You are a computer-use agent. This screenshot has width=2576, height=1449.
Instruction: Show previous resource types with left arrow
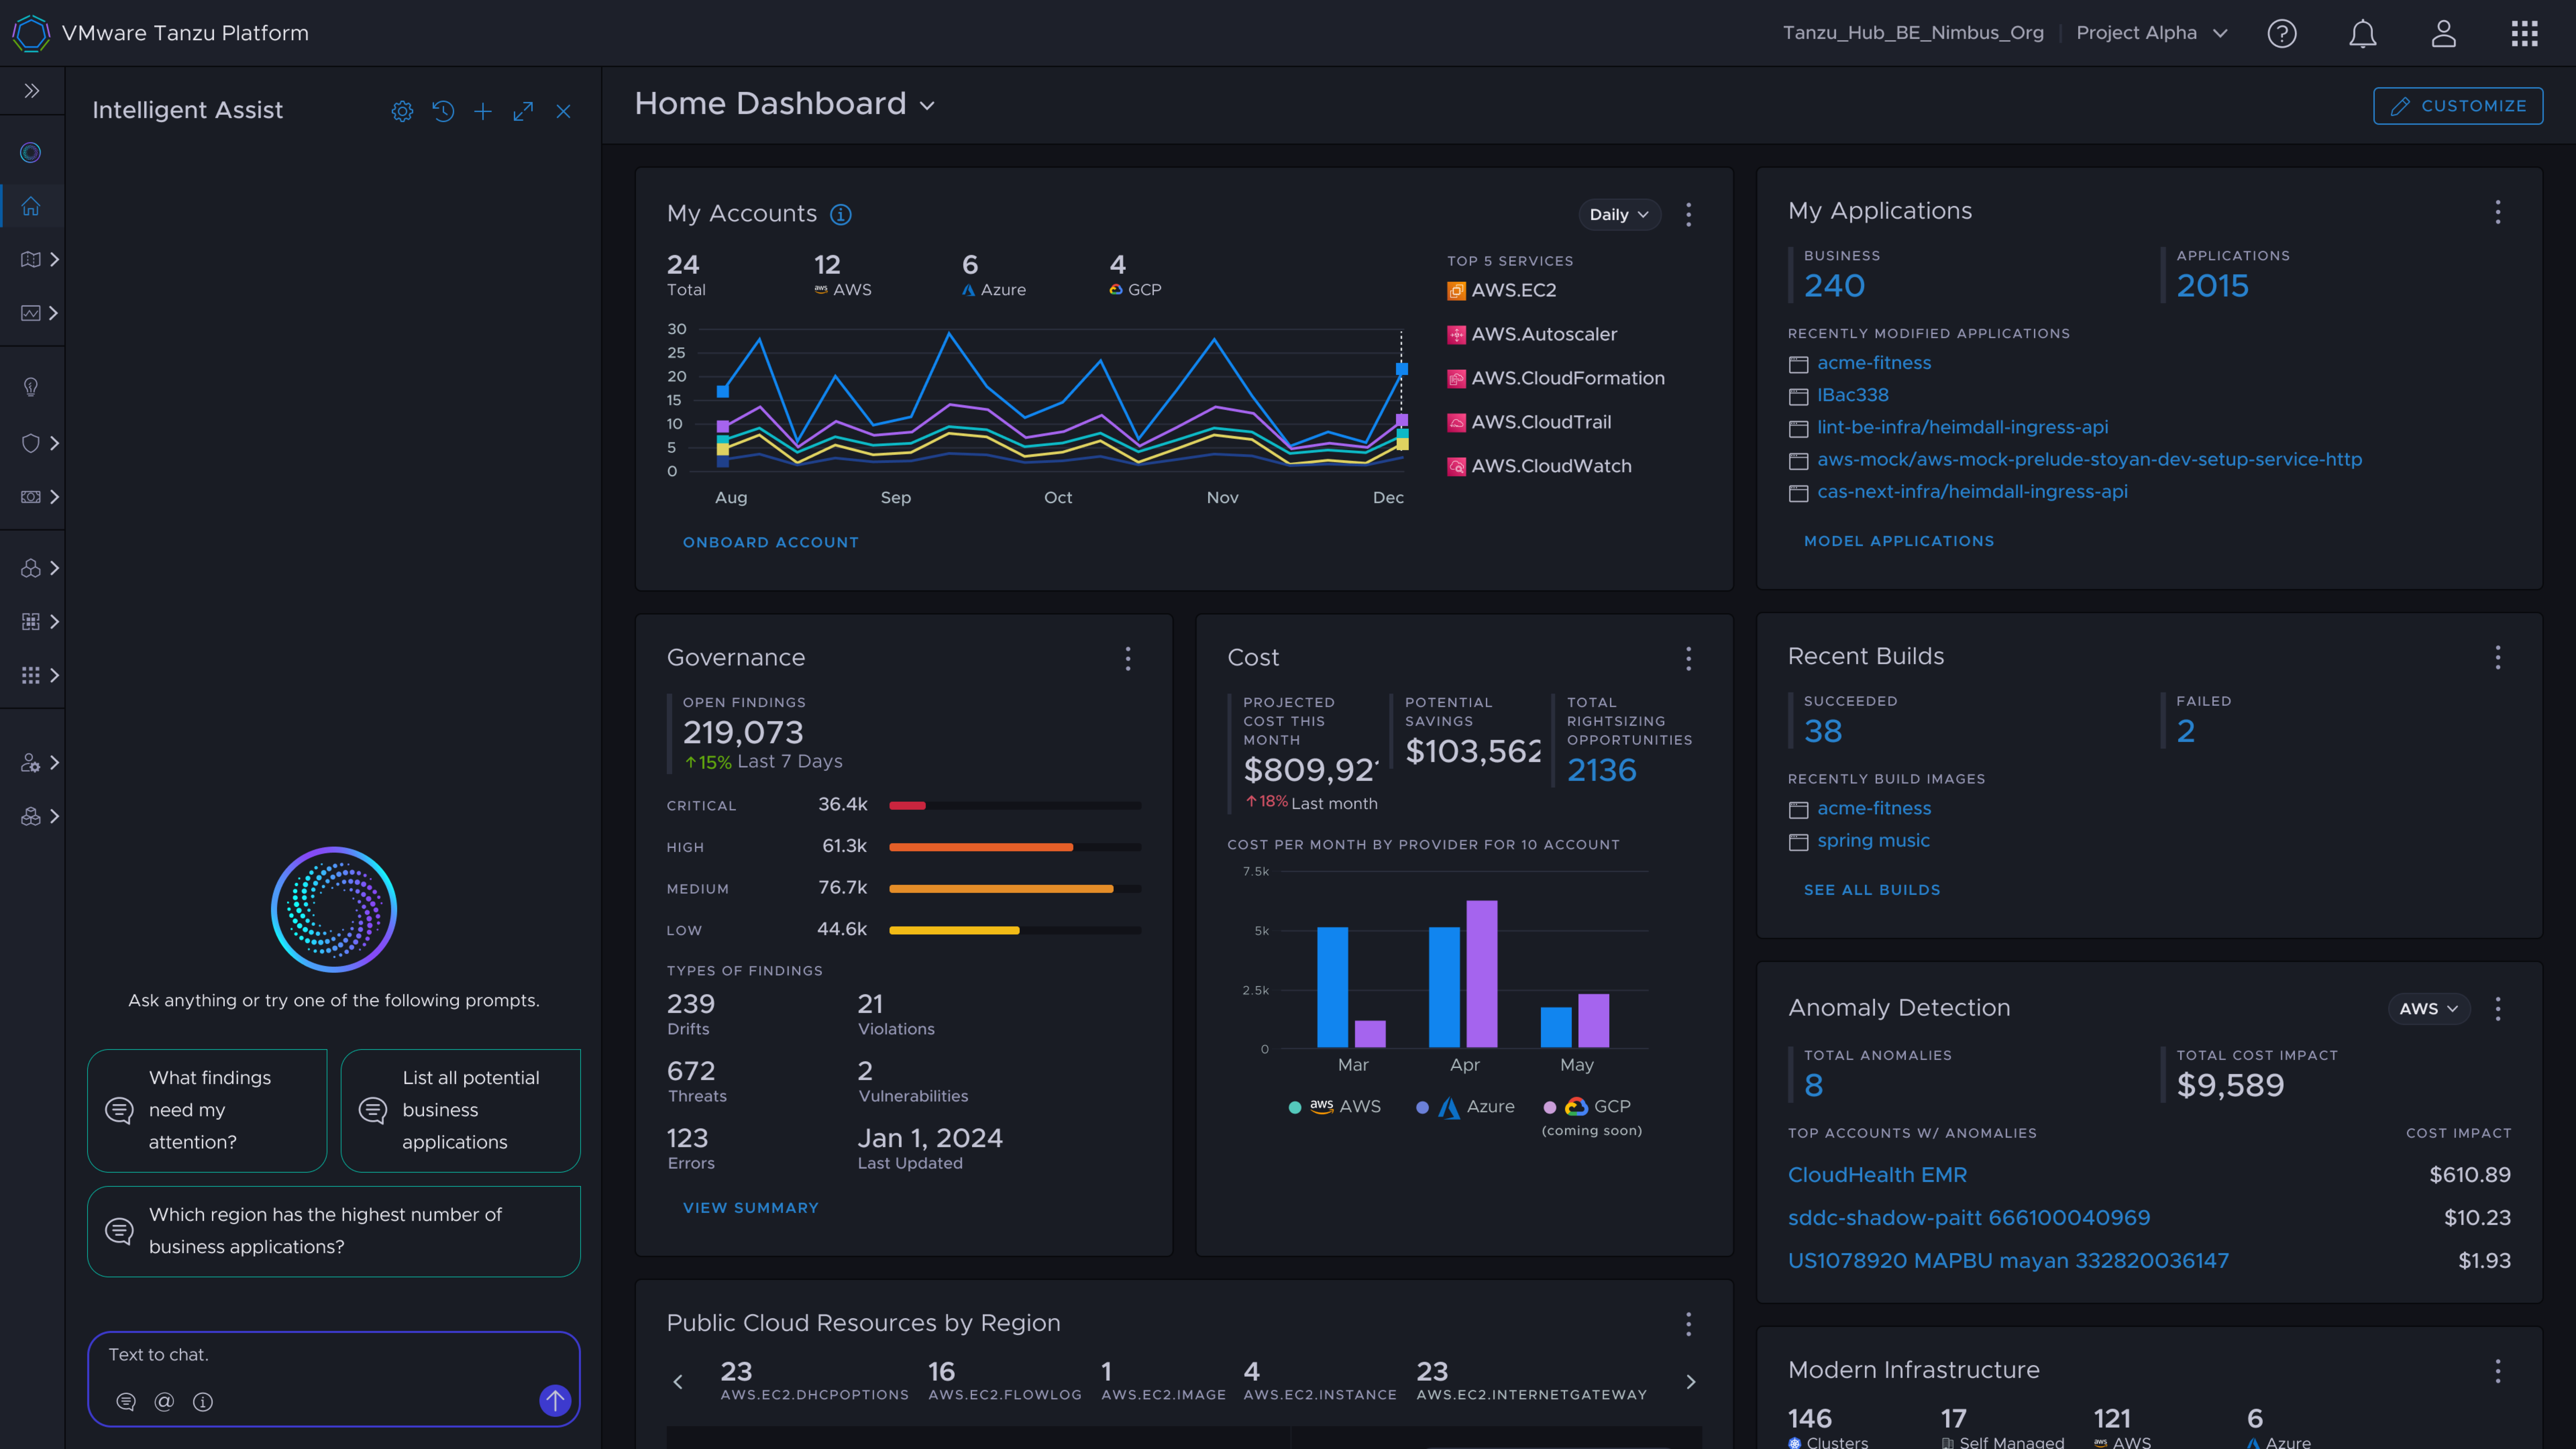678,1382
